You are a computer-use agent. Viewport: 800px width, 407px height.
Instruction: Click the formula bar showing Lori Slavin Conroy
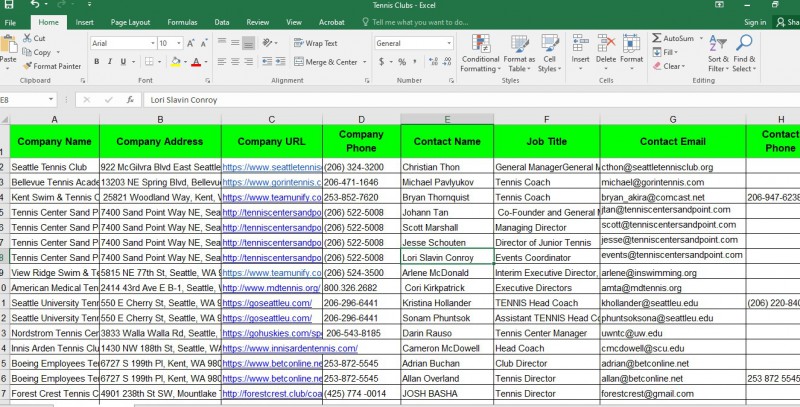(472, 100)
